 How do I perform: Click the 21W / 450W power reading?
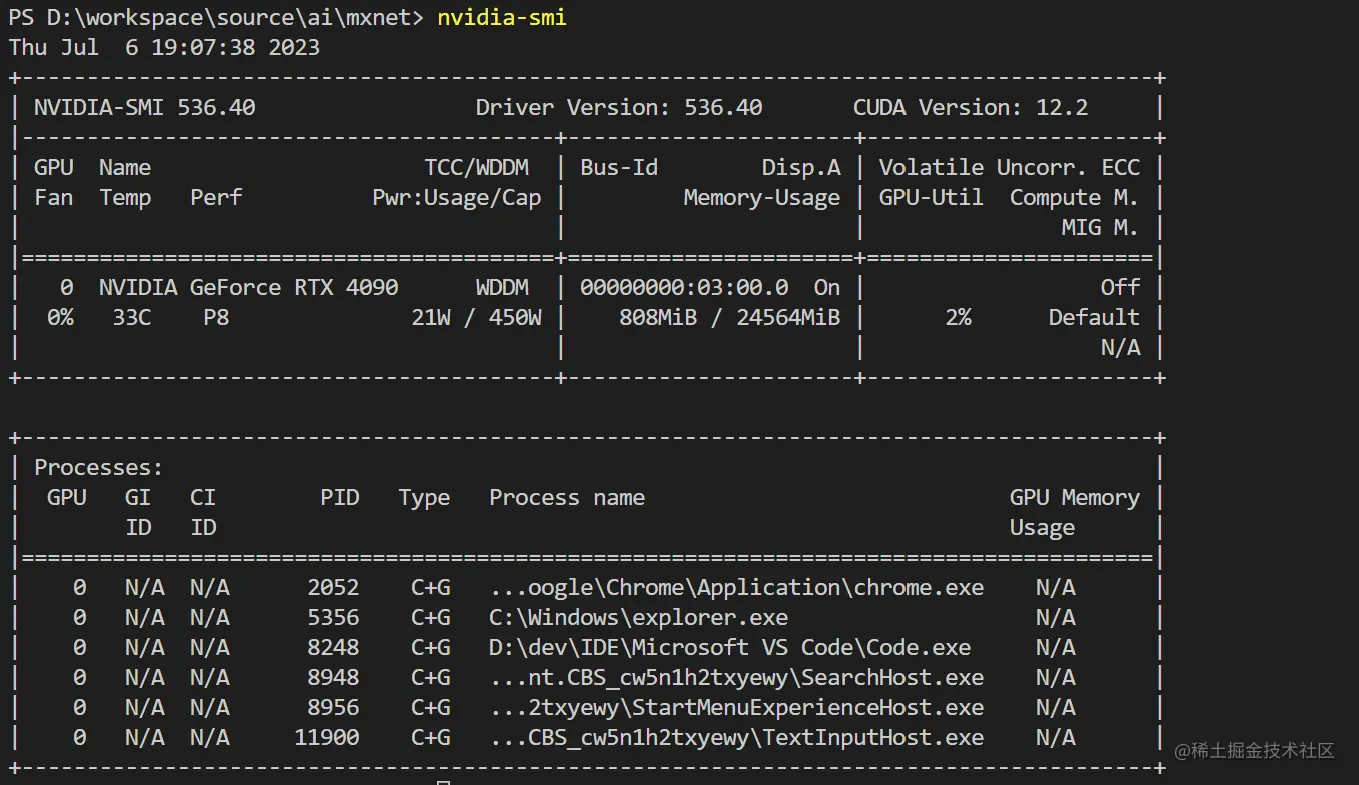point(476,317)
